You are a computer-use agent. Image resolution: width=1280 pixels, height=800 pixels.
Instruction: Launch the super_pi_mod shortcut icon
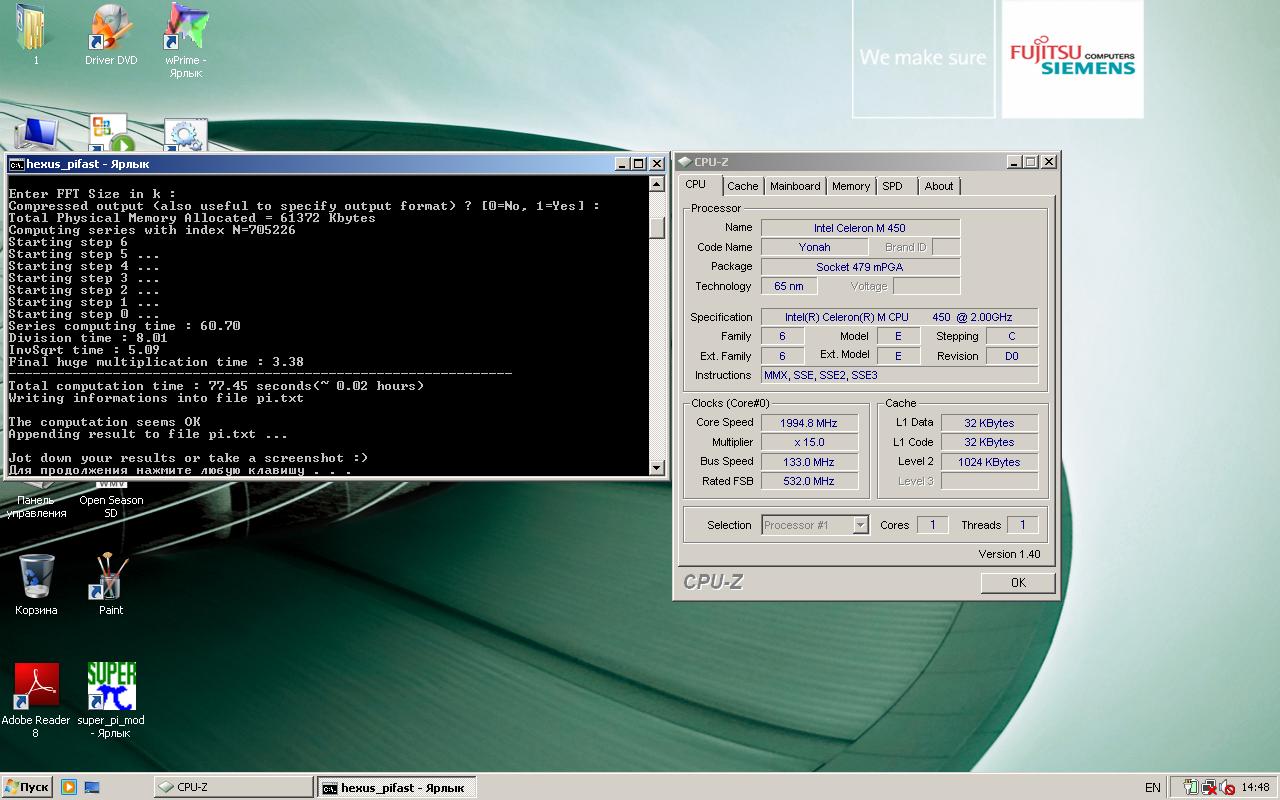pyautogui.click(x=111, y=687)
